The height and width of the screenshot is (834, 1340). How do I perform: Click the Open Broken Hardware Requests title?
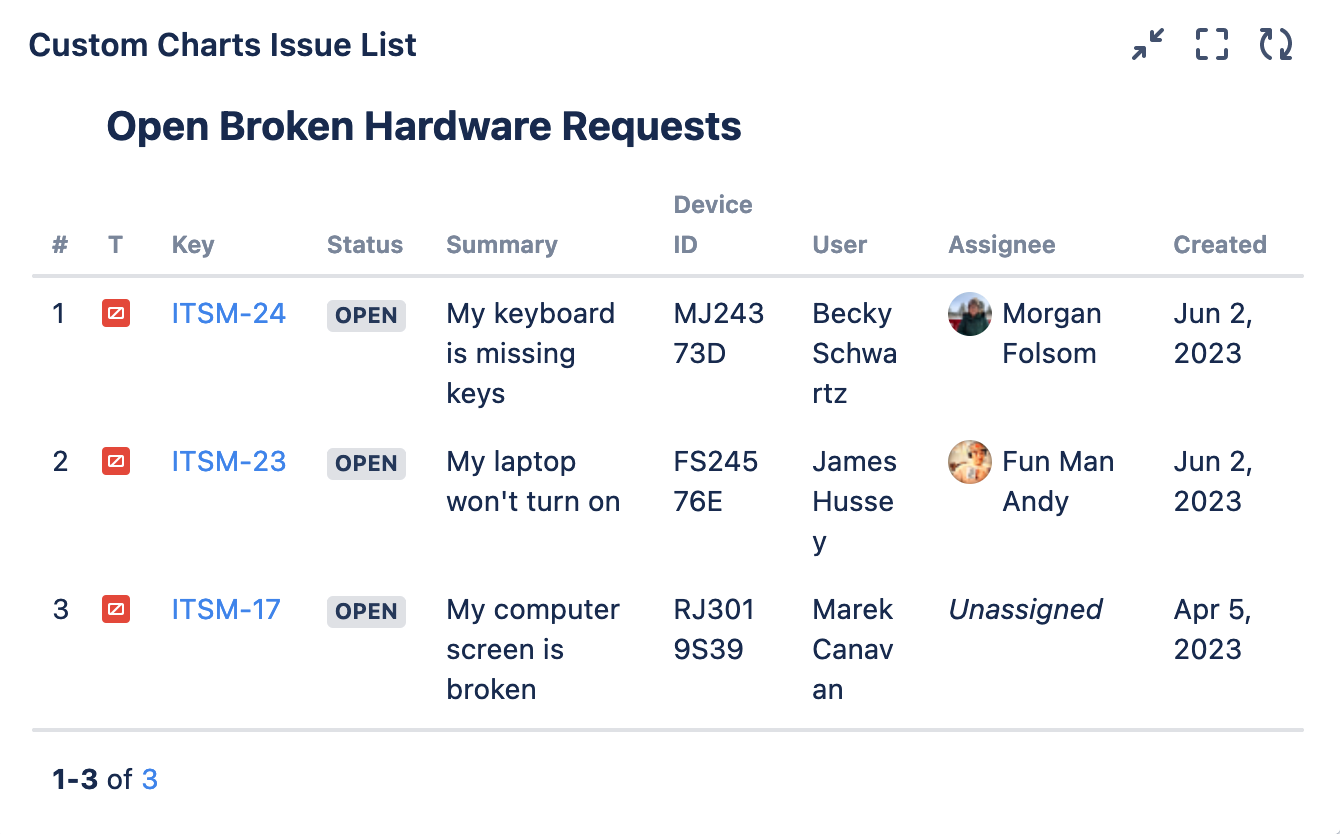click(424, 126)
